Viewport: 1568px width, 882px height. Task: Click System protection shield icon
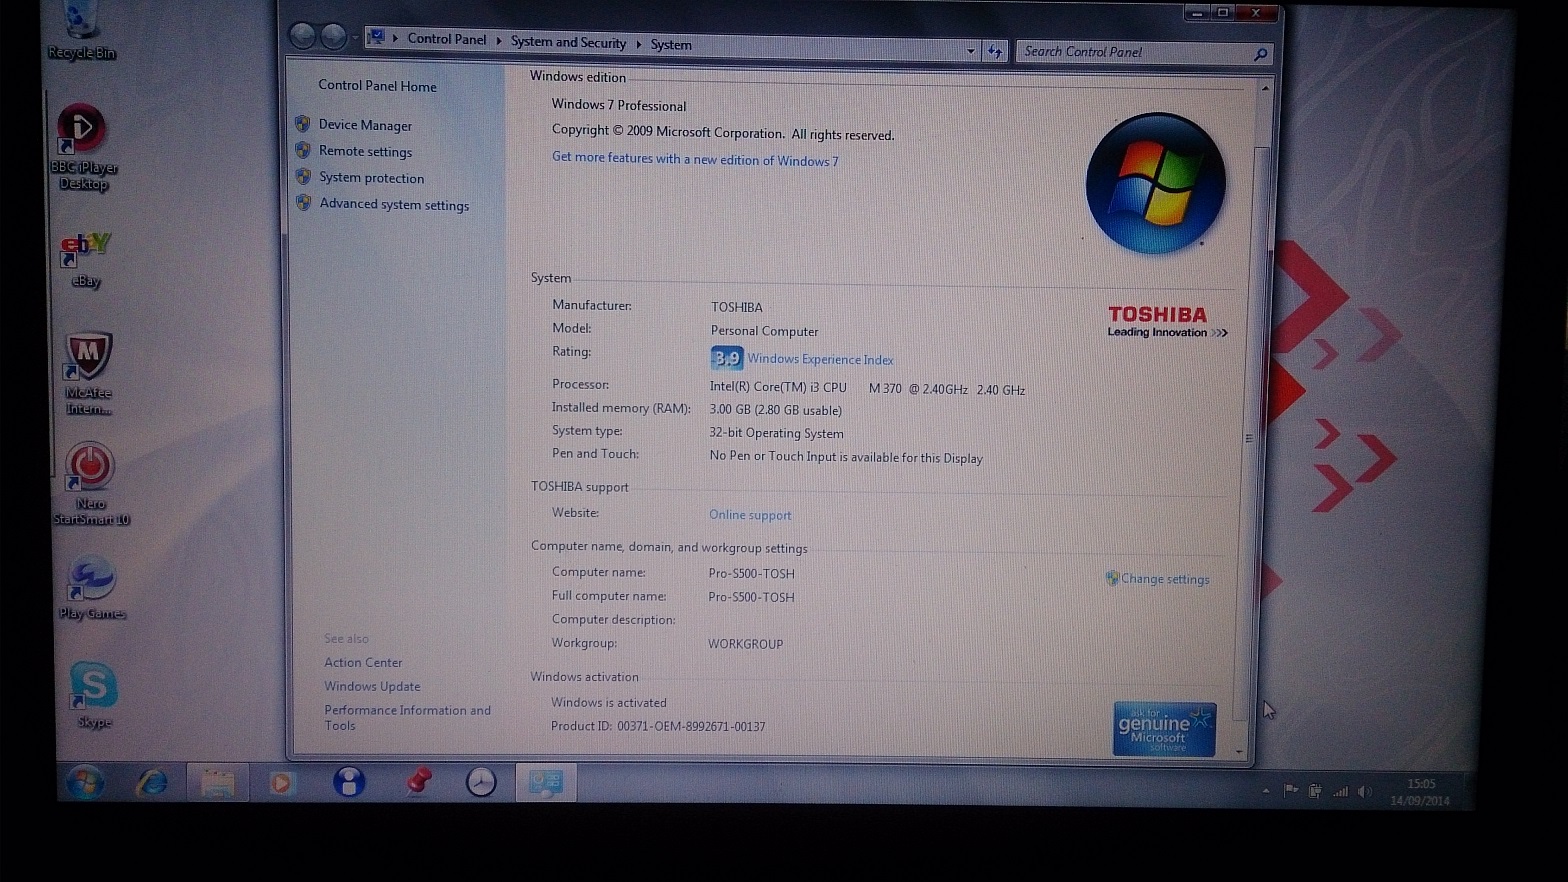tap(303, 176)
